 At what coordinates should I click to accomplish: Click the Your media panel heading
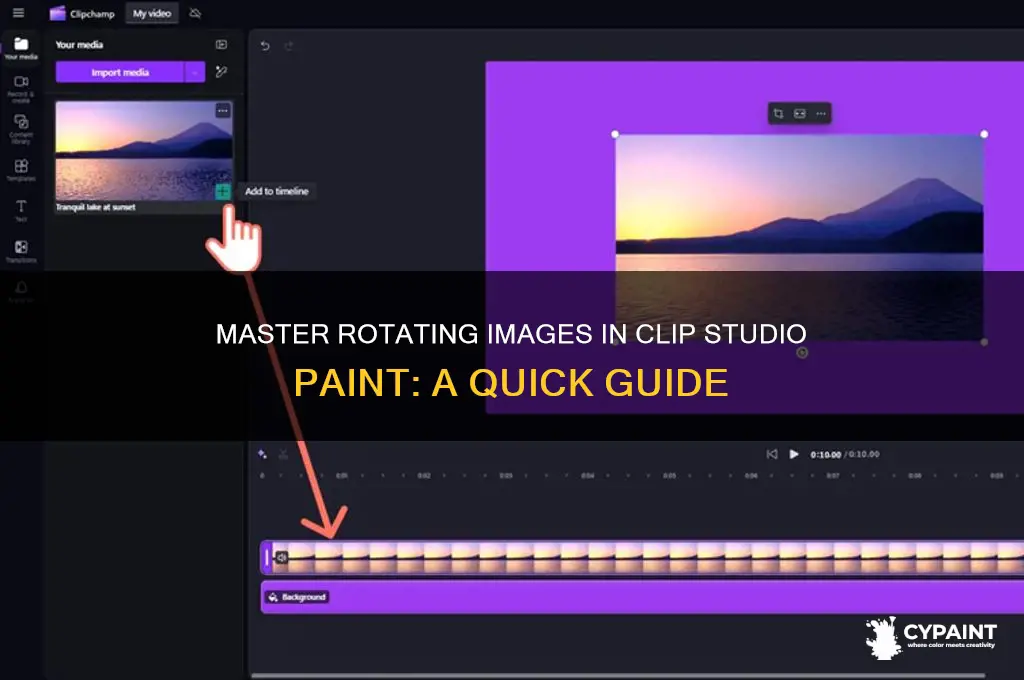tap(79, 44)
